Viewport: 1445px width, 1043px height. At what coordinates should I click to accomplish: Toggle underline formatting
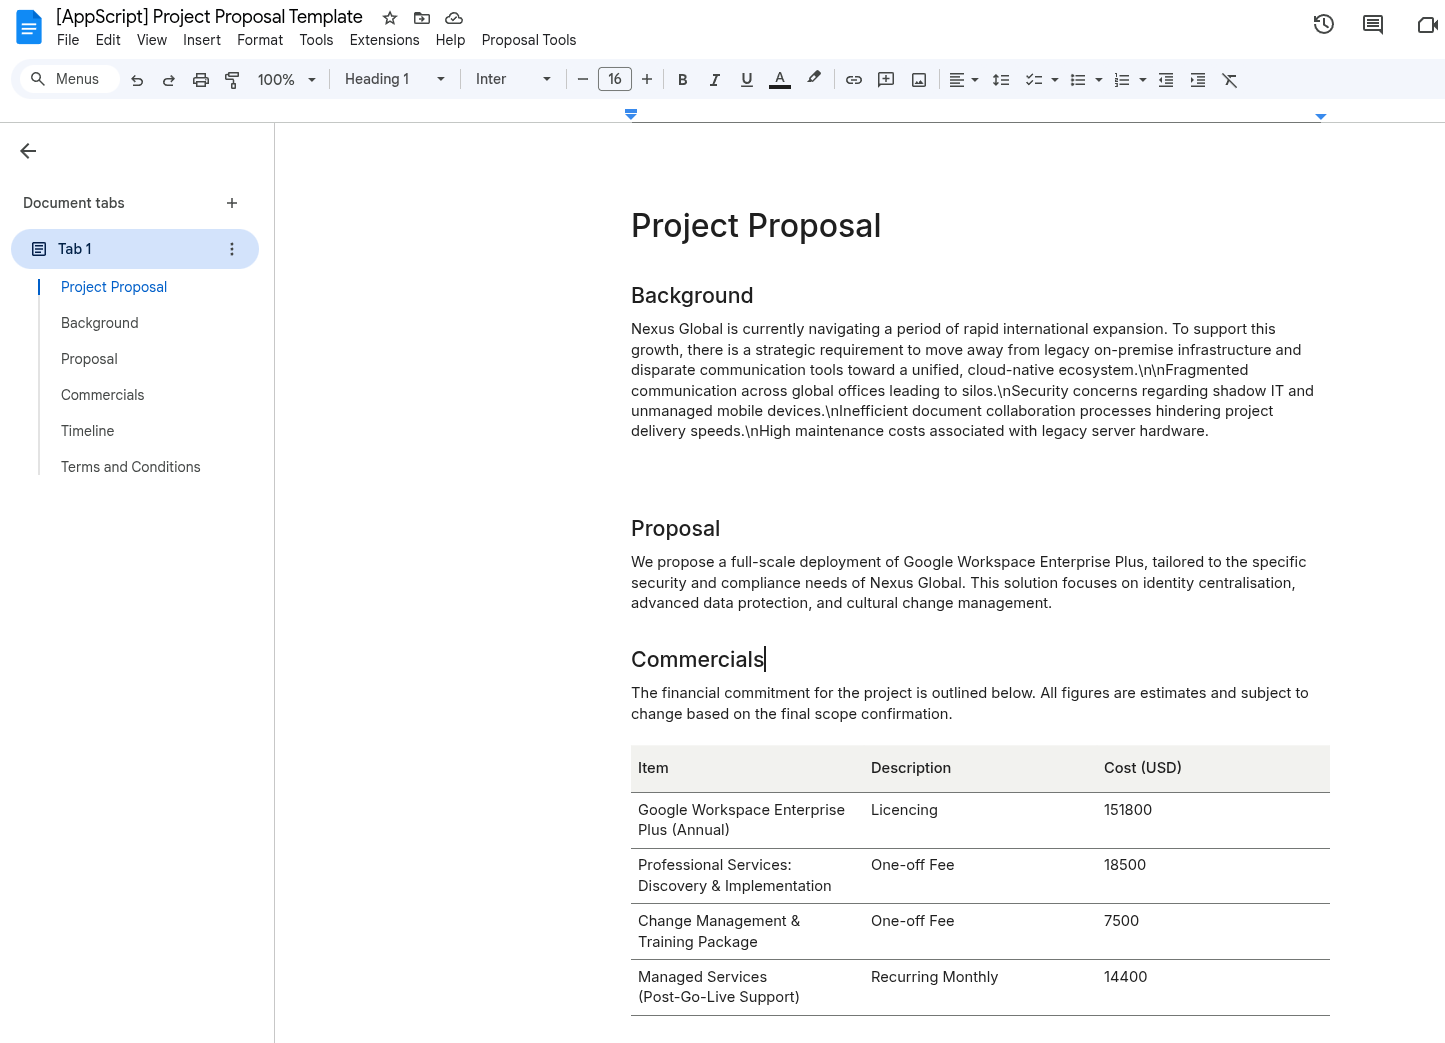pos(746,80)
